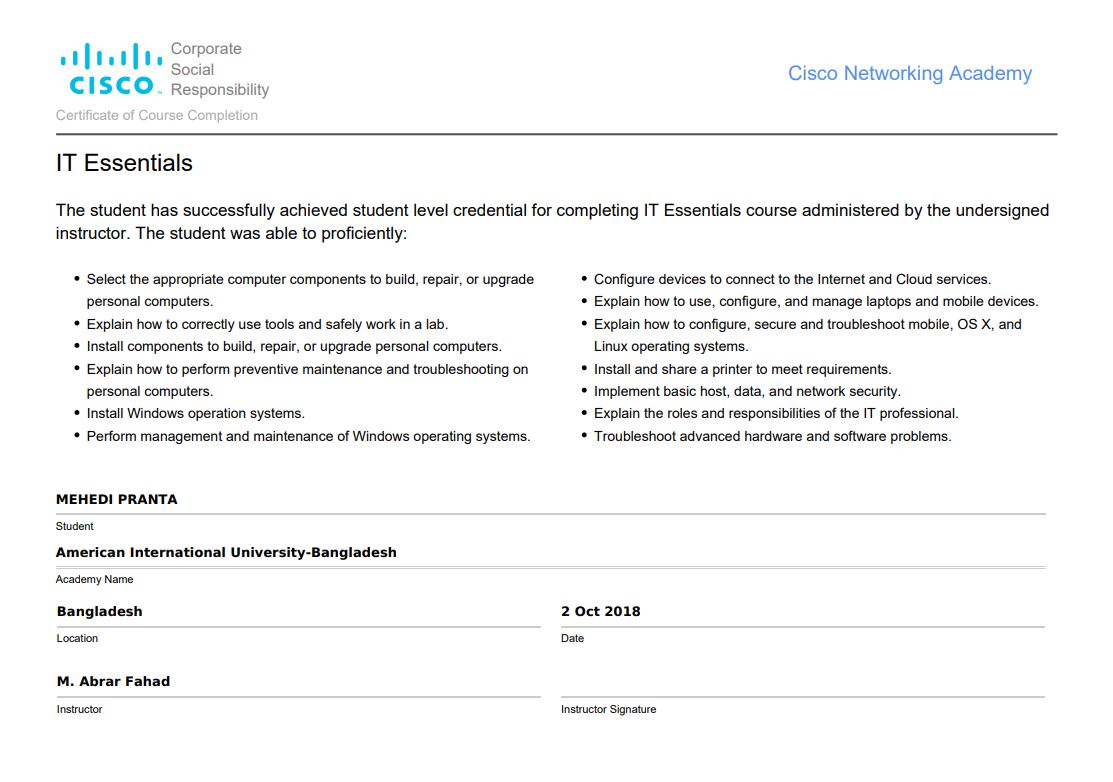Screen dimensions: 1113x782
Task: Click the Certificate of Course Completion label
Action: [x=157, y=115]
